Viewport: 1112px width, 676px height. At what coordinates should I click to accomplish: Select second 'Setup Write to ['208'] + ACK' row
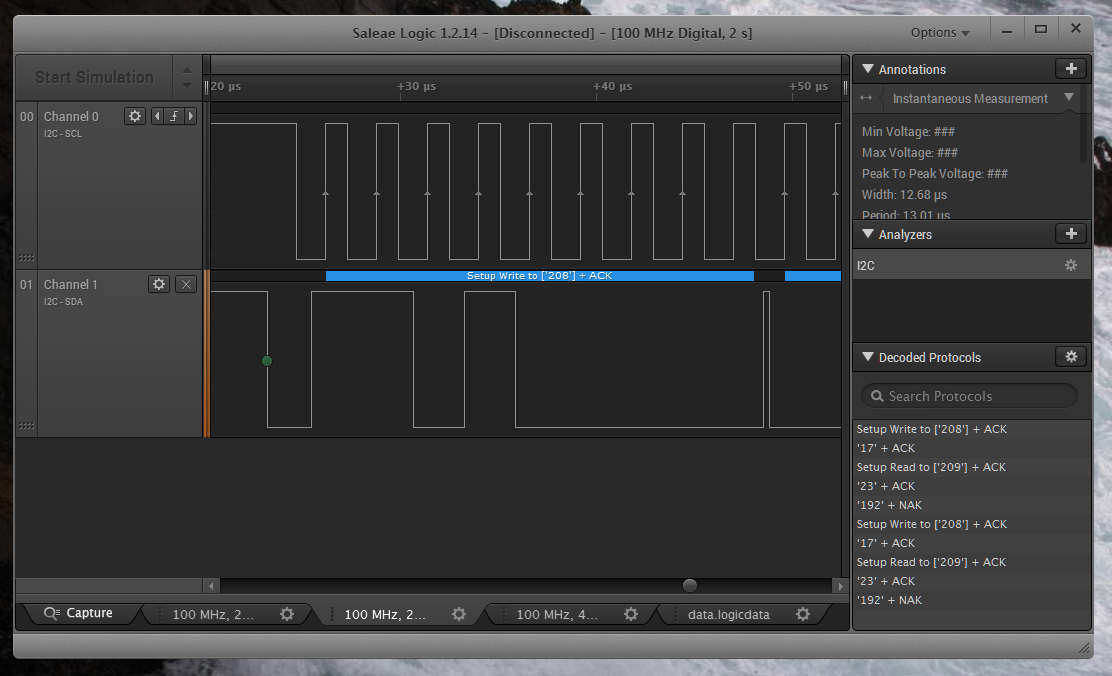coord(971,524)
